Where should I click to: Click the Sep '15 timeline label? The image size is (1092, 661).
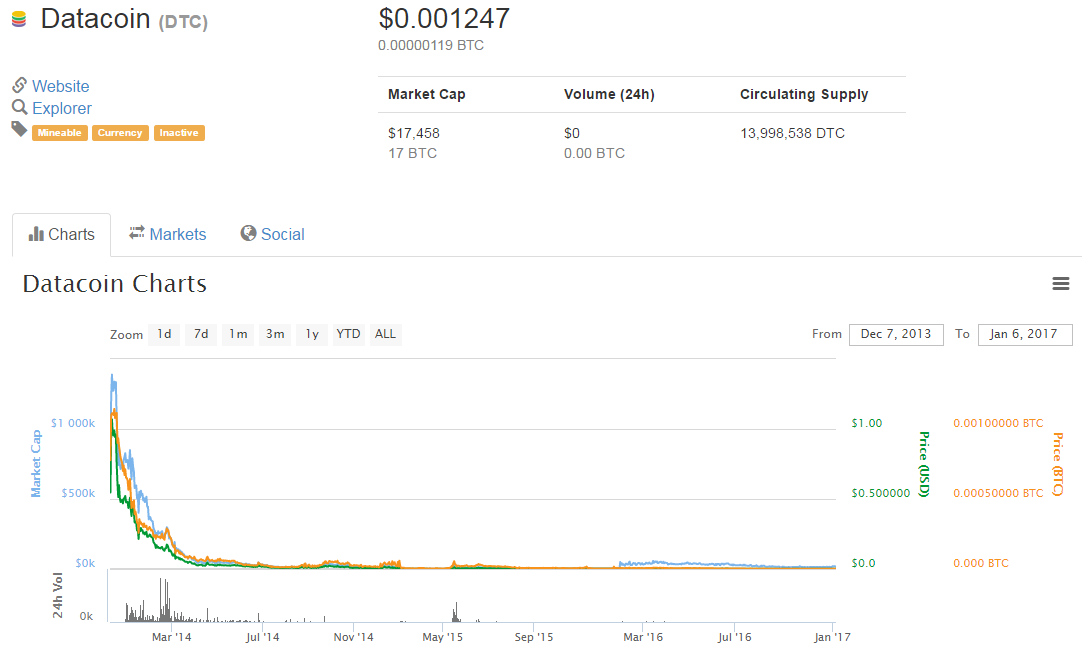tap(534, 637)
